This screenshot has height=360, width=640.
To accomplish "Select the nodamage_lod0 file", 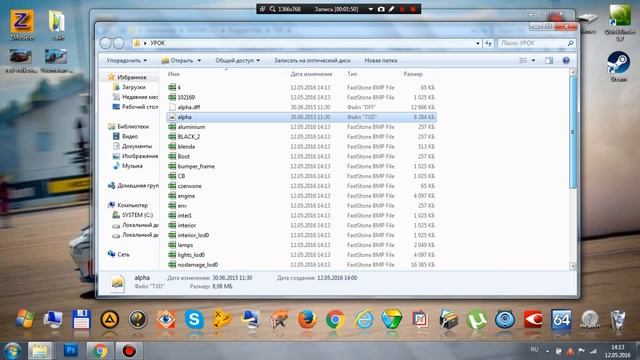I will click(302, 264).
